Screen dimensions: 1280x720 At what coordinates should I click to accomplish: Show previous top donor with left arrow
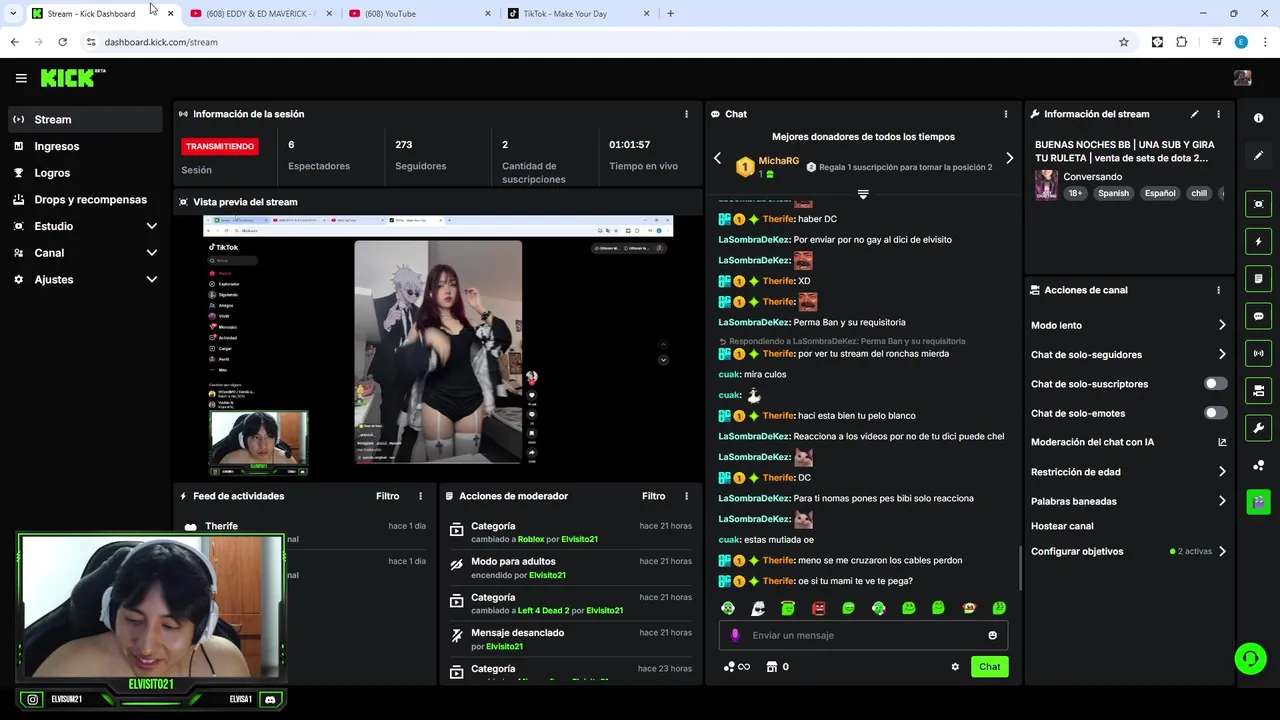coord(717,158)
